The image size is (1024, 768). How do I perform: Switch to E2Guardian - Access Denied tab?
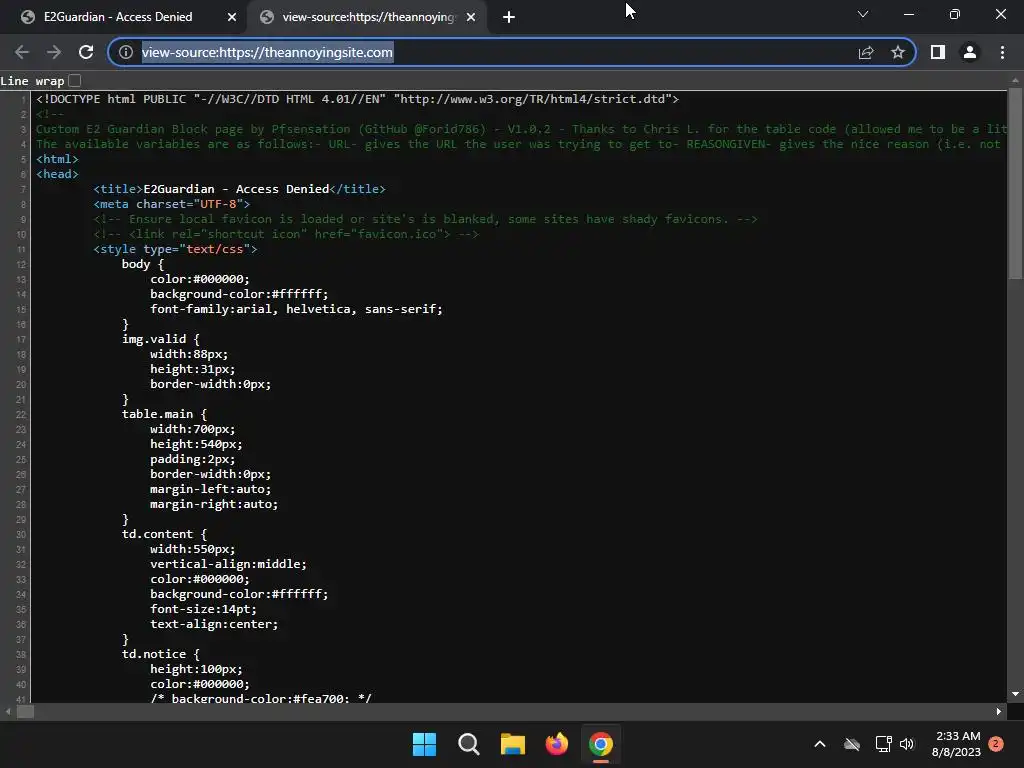click(118, 17)
